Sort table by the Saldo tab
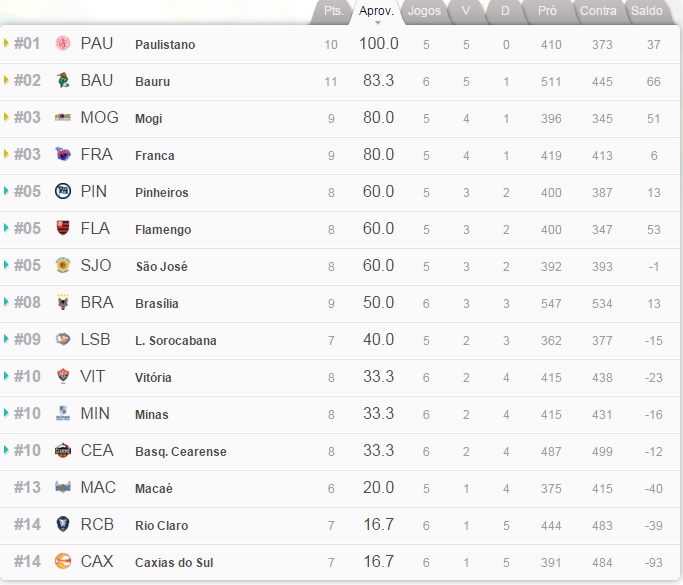 [x=647, y=11]
